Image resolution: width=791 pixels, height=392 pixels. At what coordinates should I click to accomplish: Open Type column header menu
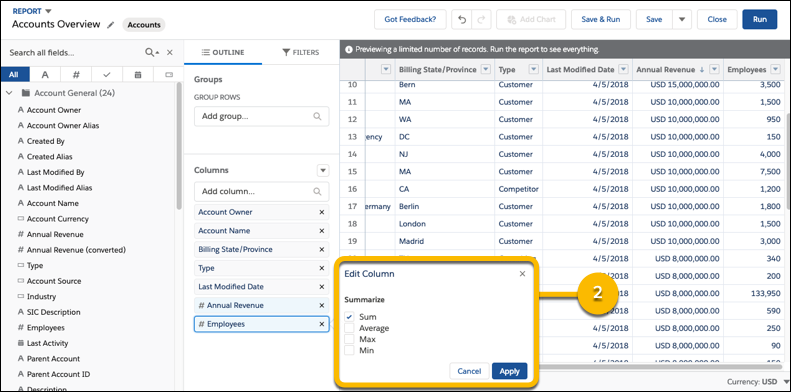coord(534,70)
